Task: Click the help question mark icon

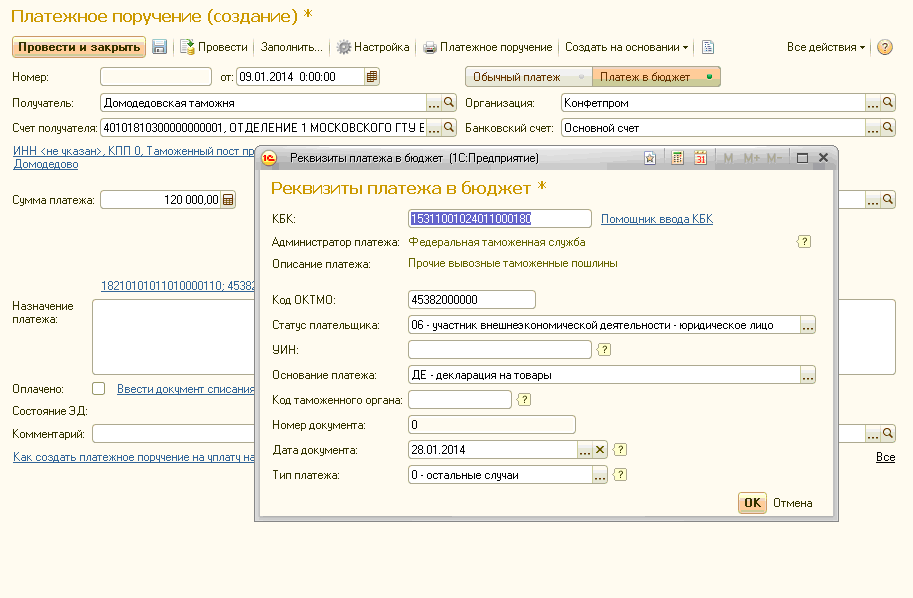Action: [x=884, y=47]
